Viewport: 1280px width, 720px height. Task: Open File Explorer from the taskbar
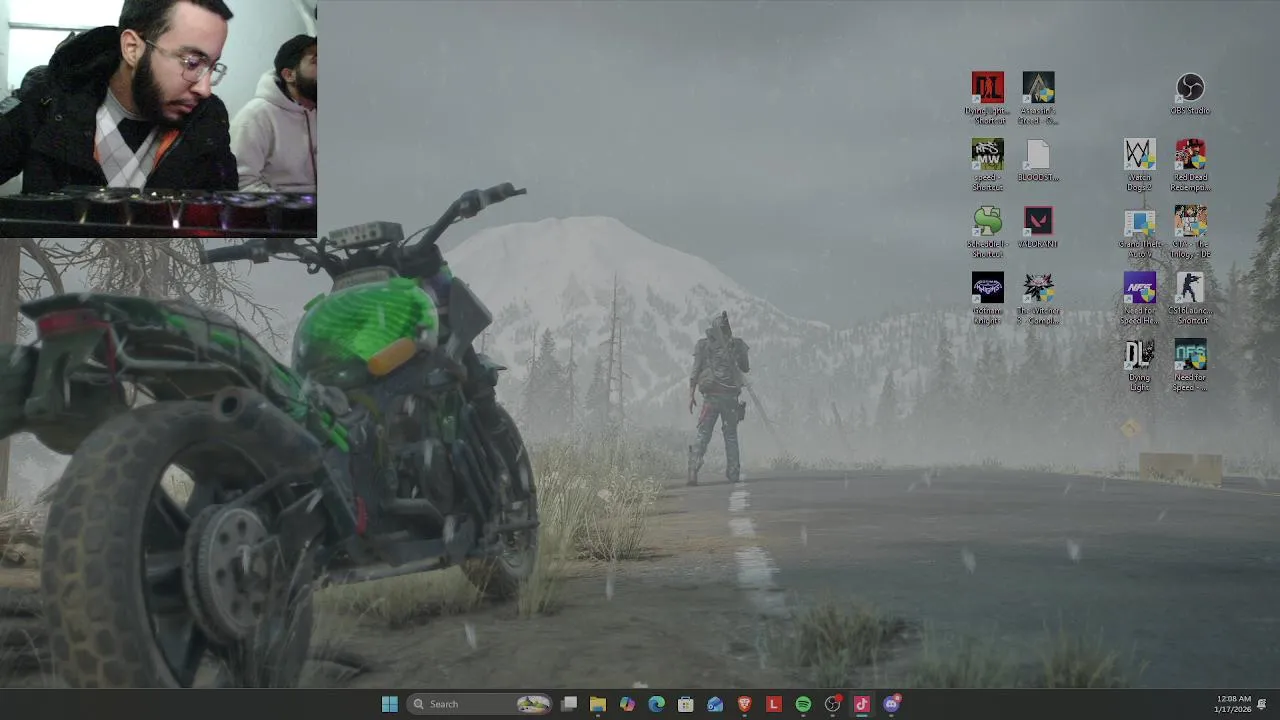click(x=598, y=704)
